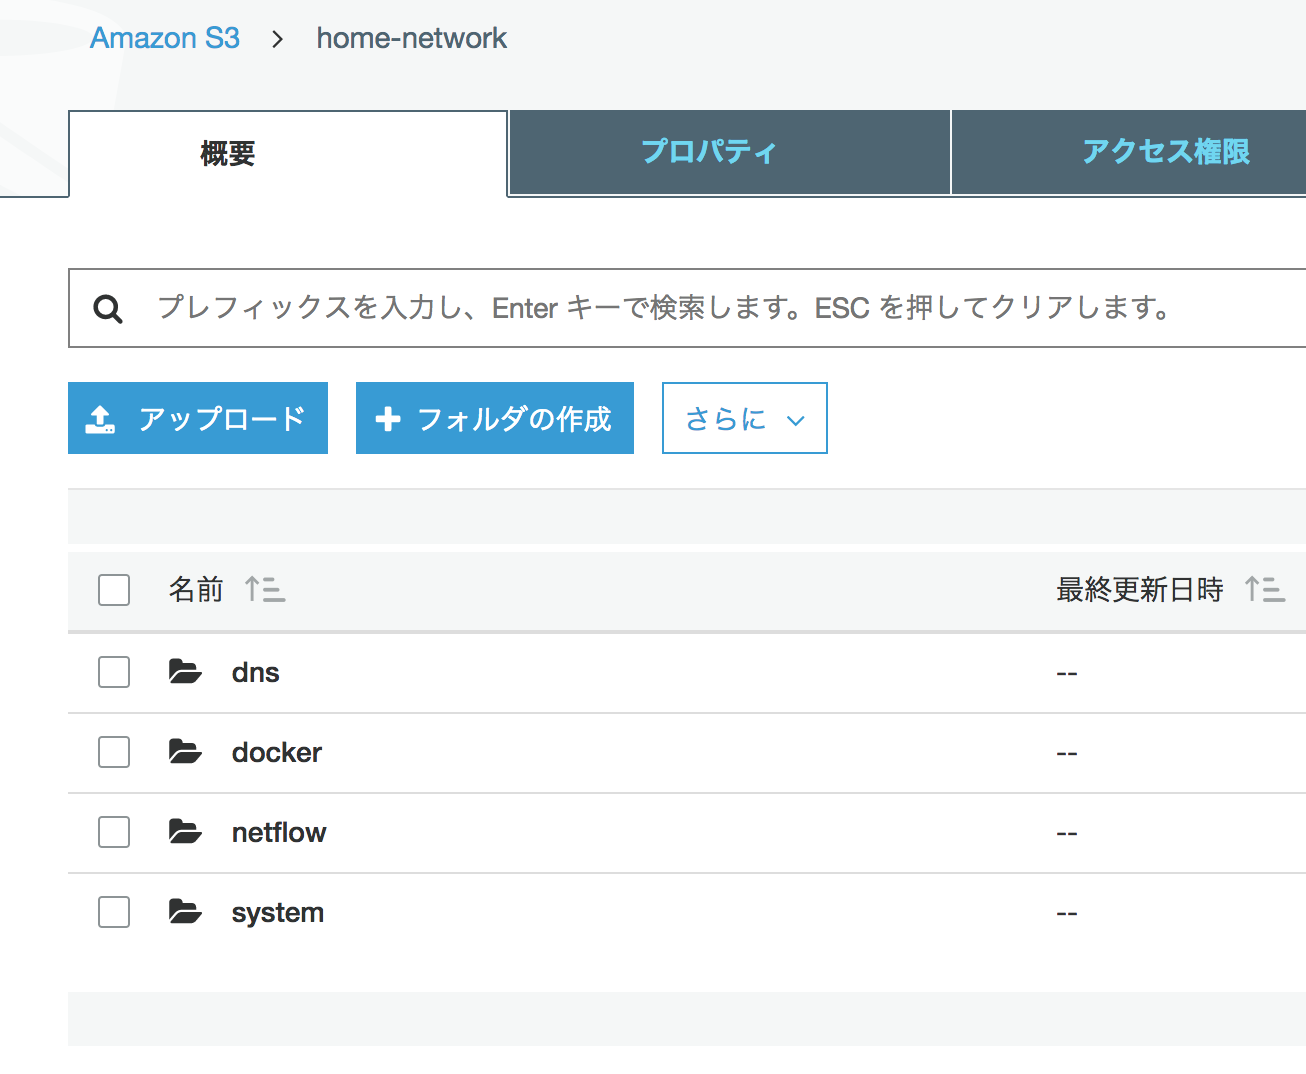The image size is (1306, 1074).
Task: Check the checkbox for the system folder
Action: (113, 911)
